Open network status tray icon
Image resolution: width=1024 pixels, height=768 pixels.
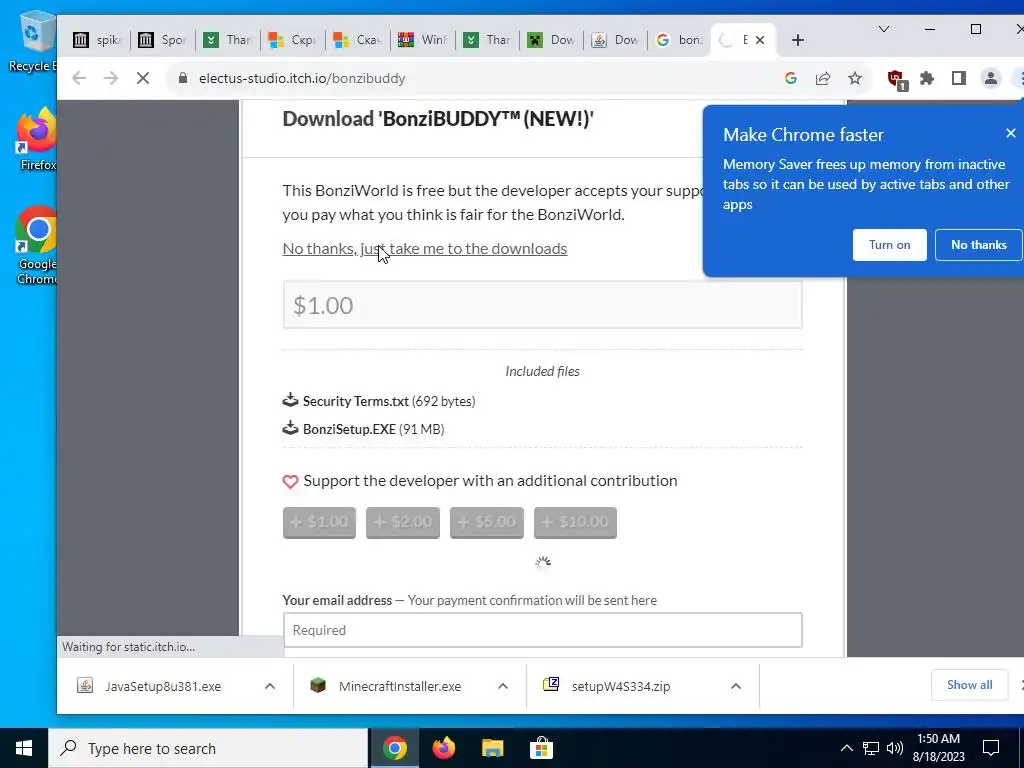point(871,748)
